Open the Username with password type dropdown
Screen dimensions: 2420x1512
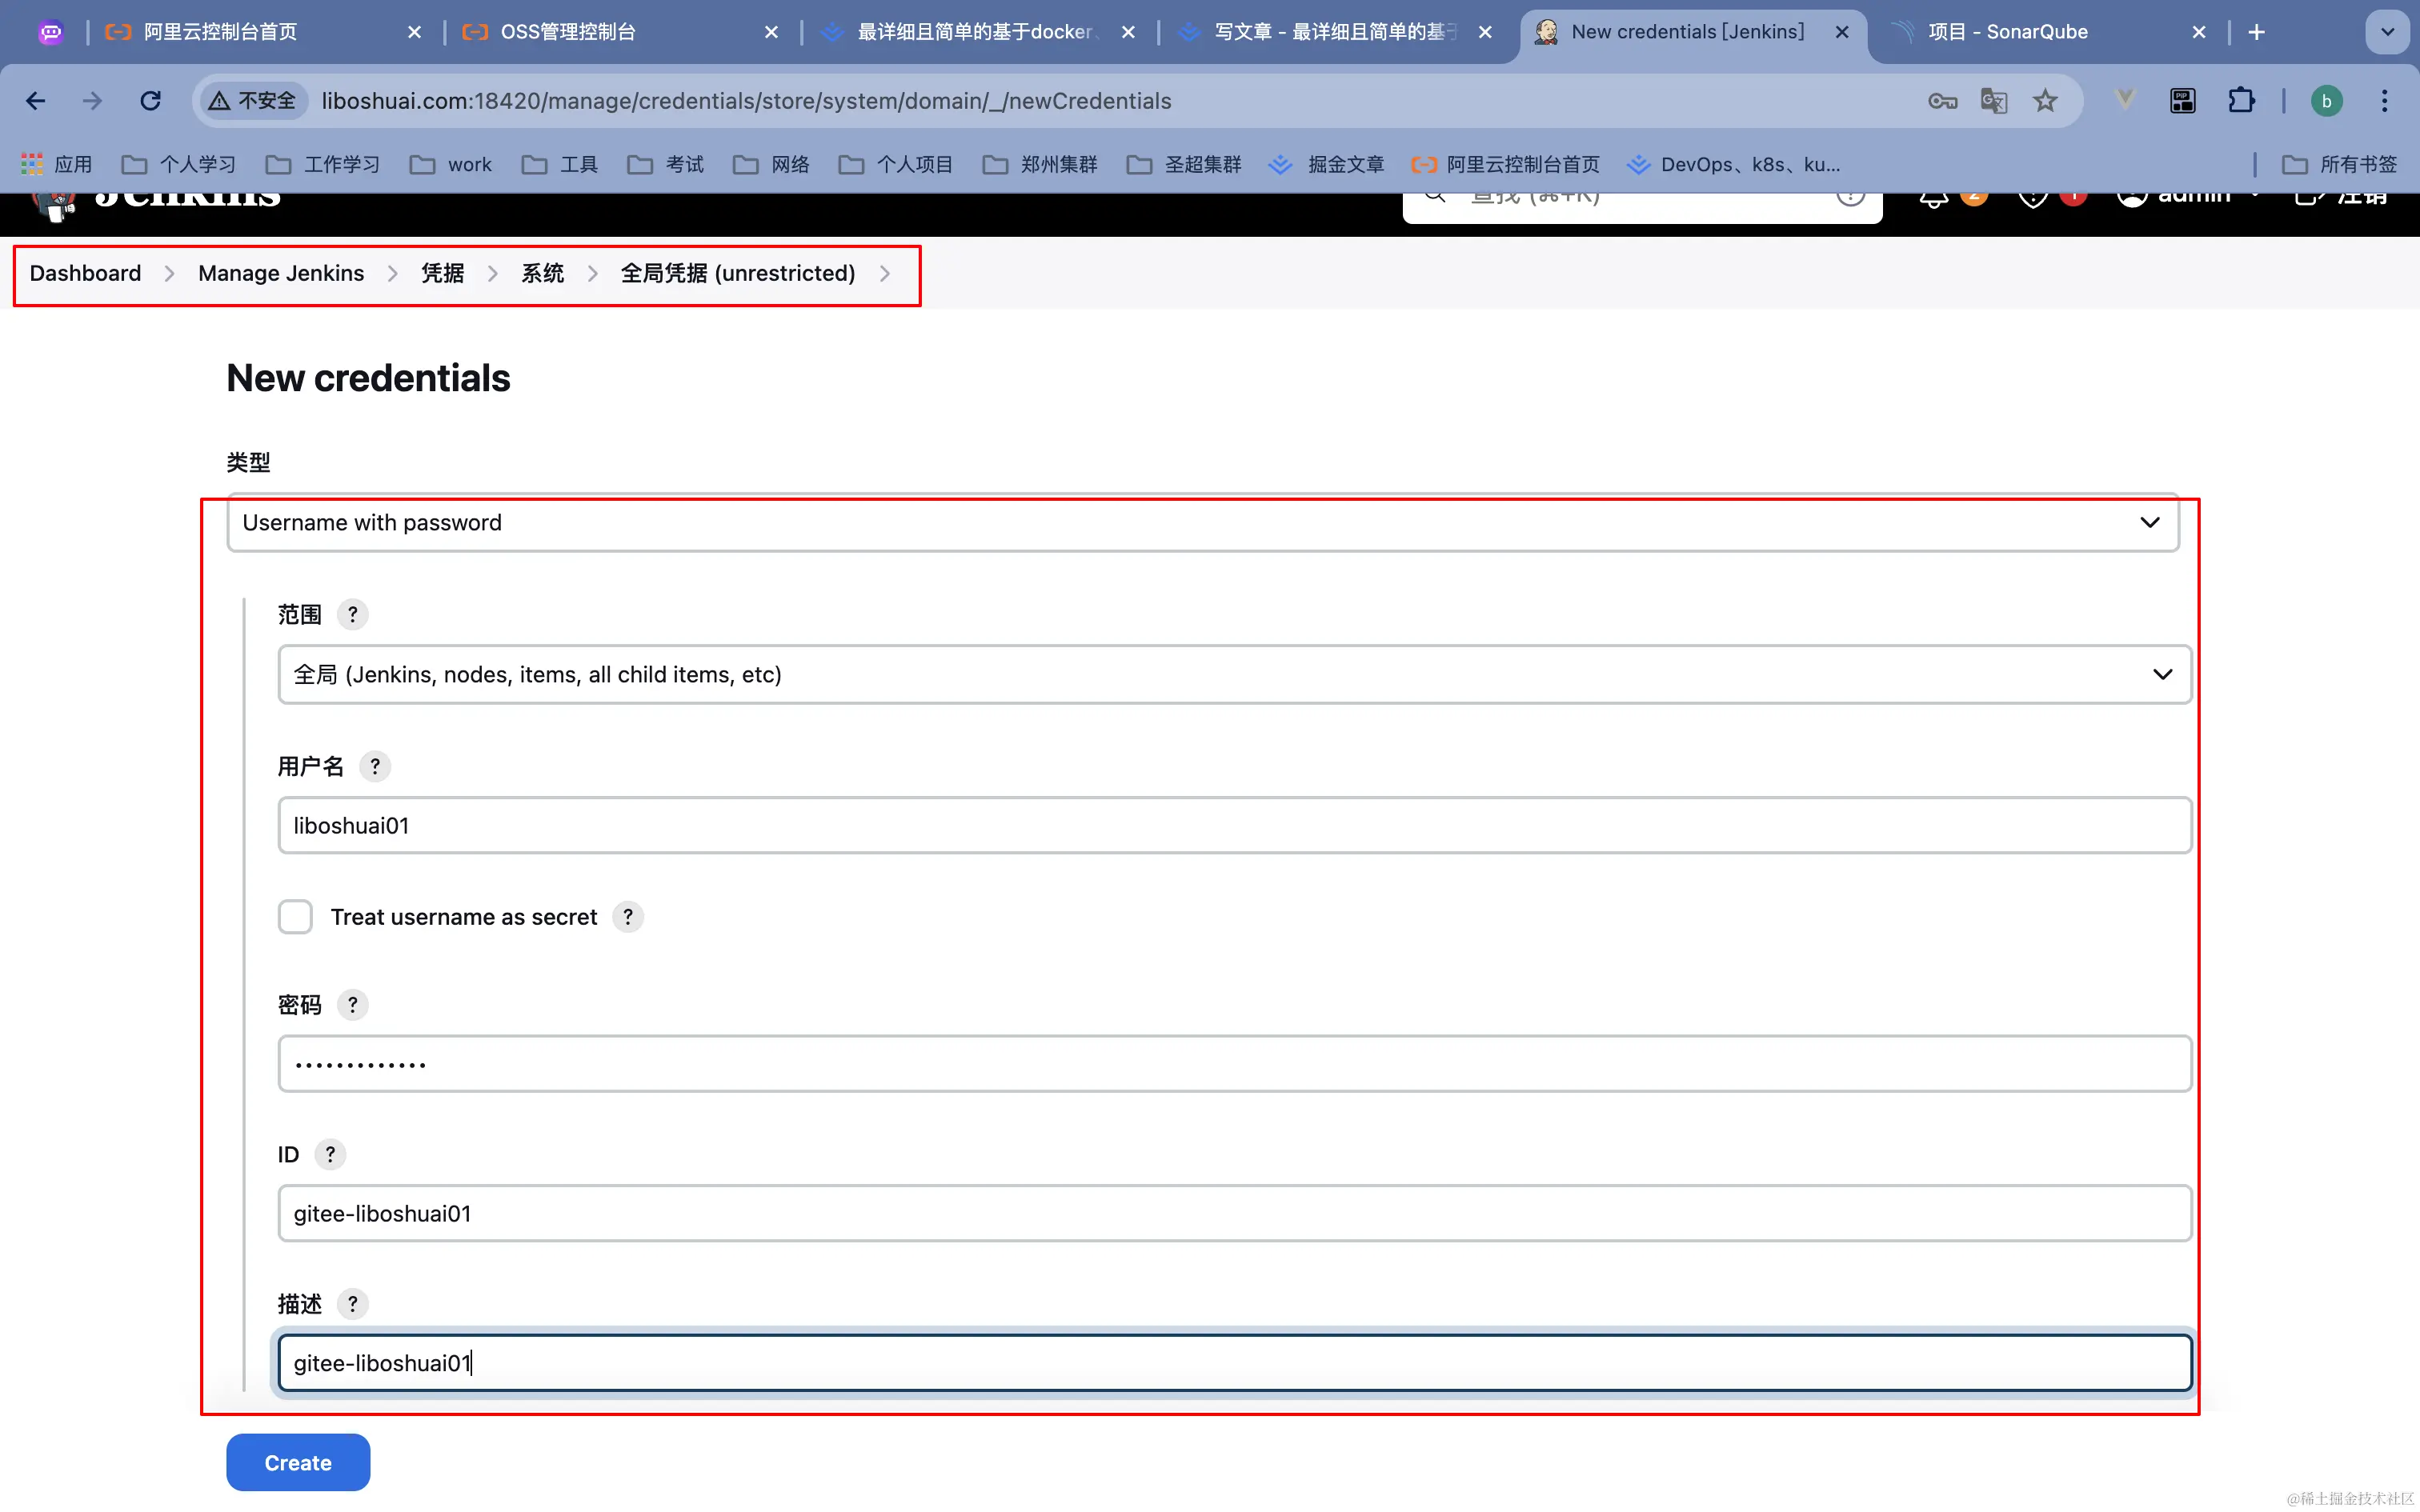click(x=1202, y=523)
